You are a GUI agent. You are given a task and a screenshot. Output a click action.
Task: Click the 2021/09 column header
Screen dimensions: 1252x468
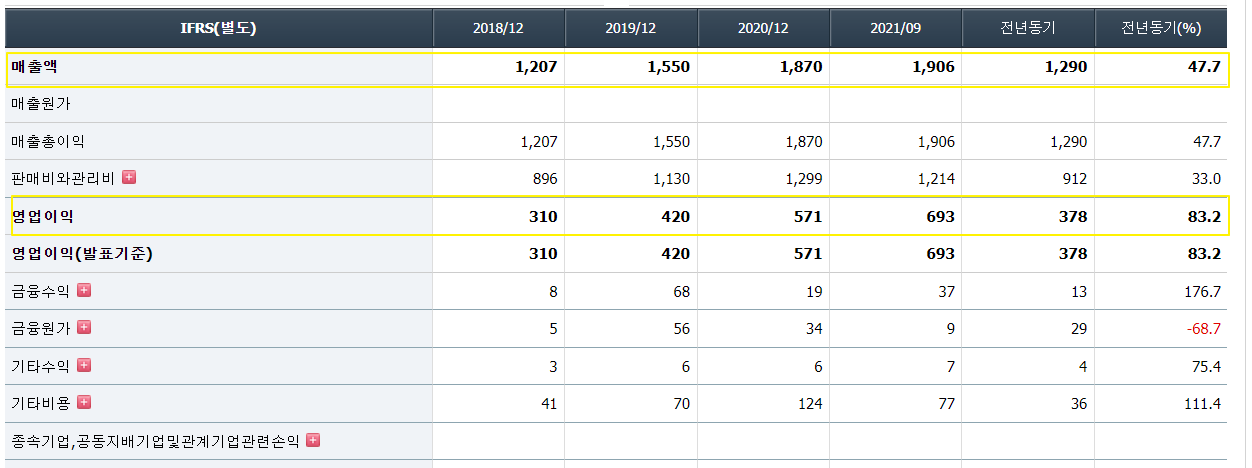[x=896, y=28]
